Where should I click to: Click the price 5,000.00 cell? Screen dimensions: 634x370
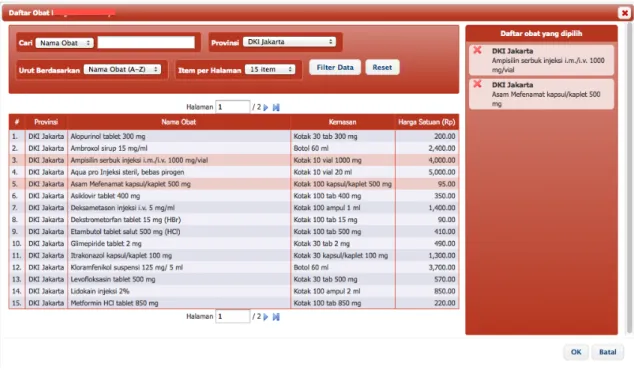(427, 172)
